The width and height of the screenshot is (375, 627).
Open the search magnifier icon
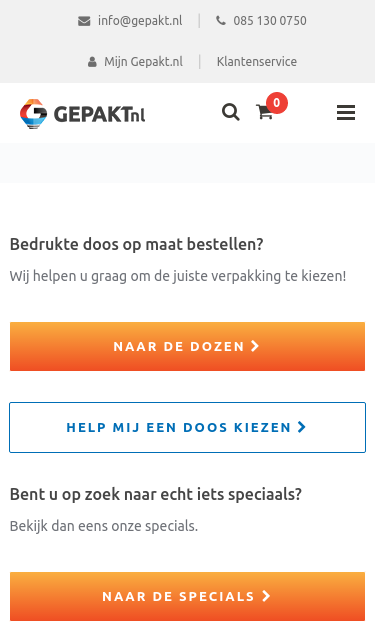(231, 112)
